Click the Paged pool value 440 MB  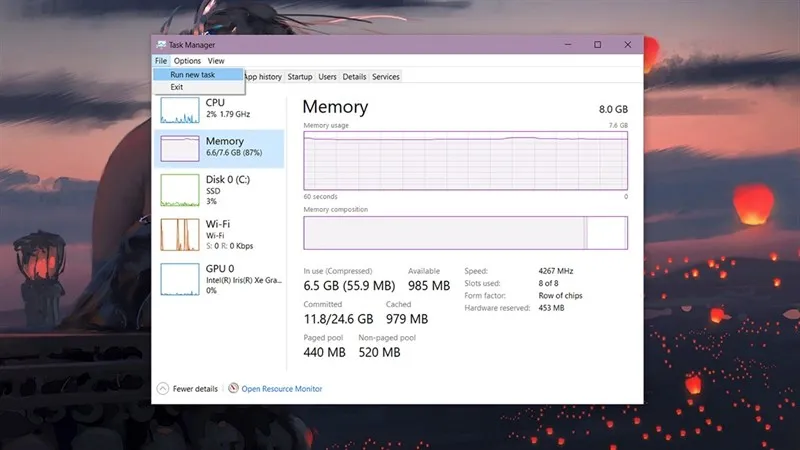point(324,352)
